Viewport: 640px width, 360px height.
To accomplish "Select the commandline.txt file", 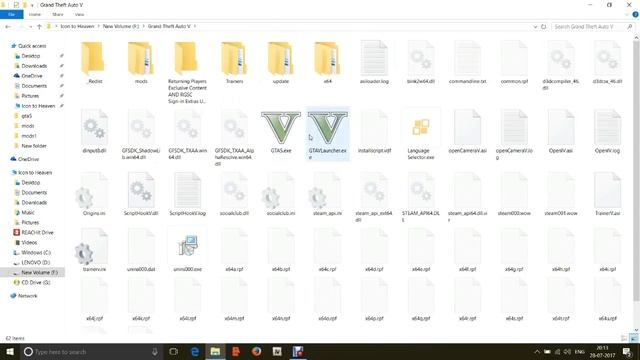I will pos(467,59).
